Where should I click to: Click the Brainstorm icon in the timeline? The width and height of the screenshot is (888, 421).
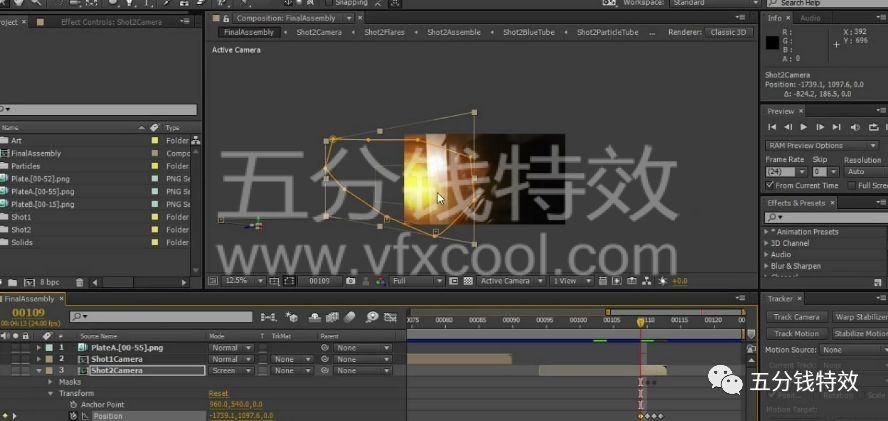[372, 317]
